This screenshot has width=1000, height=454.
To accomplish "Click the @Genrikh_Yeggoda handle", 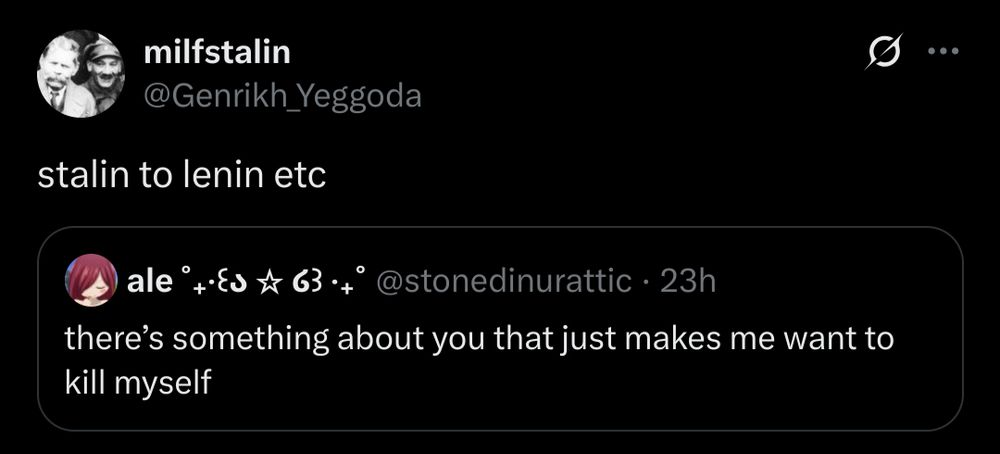I will coord(283,96).
